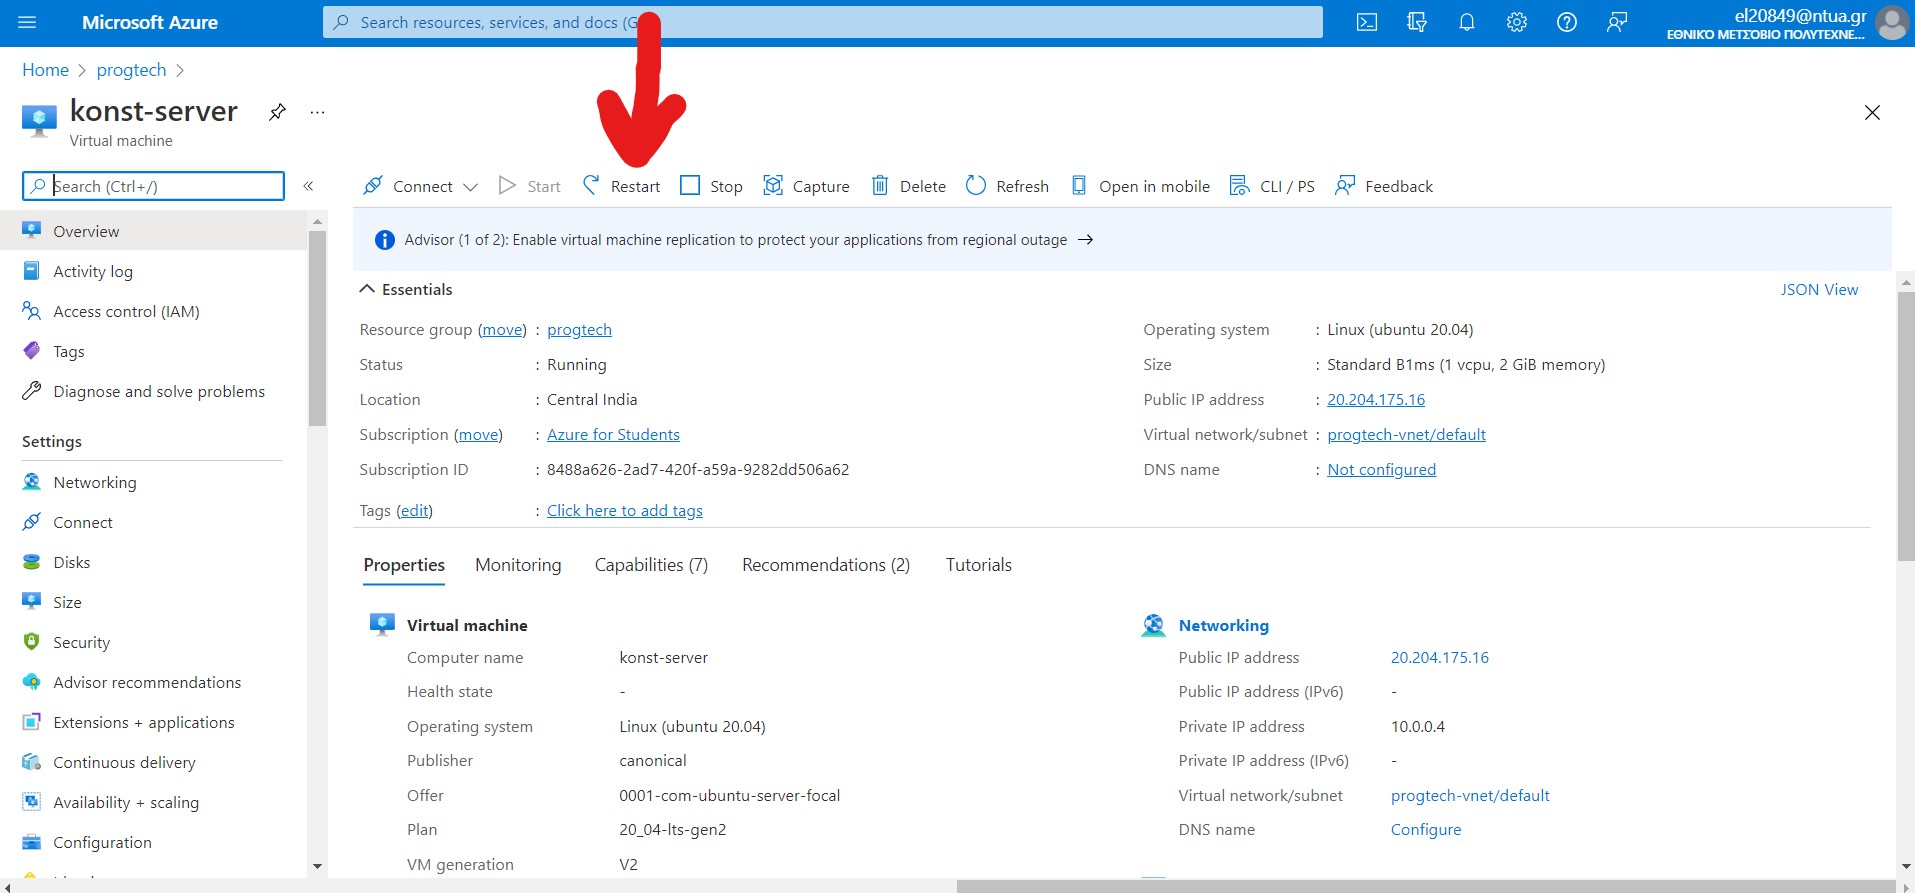1915x893 pixels.
Task: Open the CLI / PS command
Action: point(1272,186)
